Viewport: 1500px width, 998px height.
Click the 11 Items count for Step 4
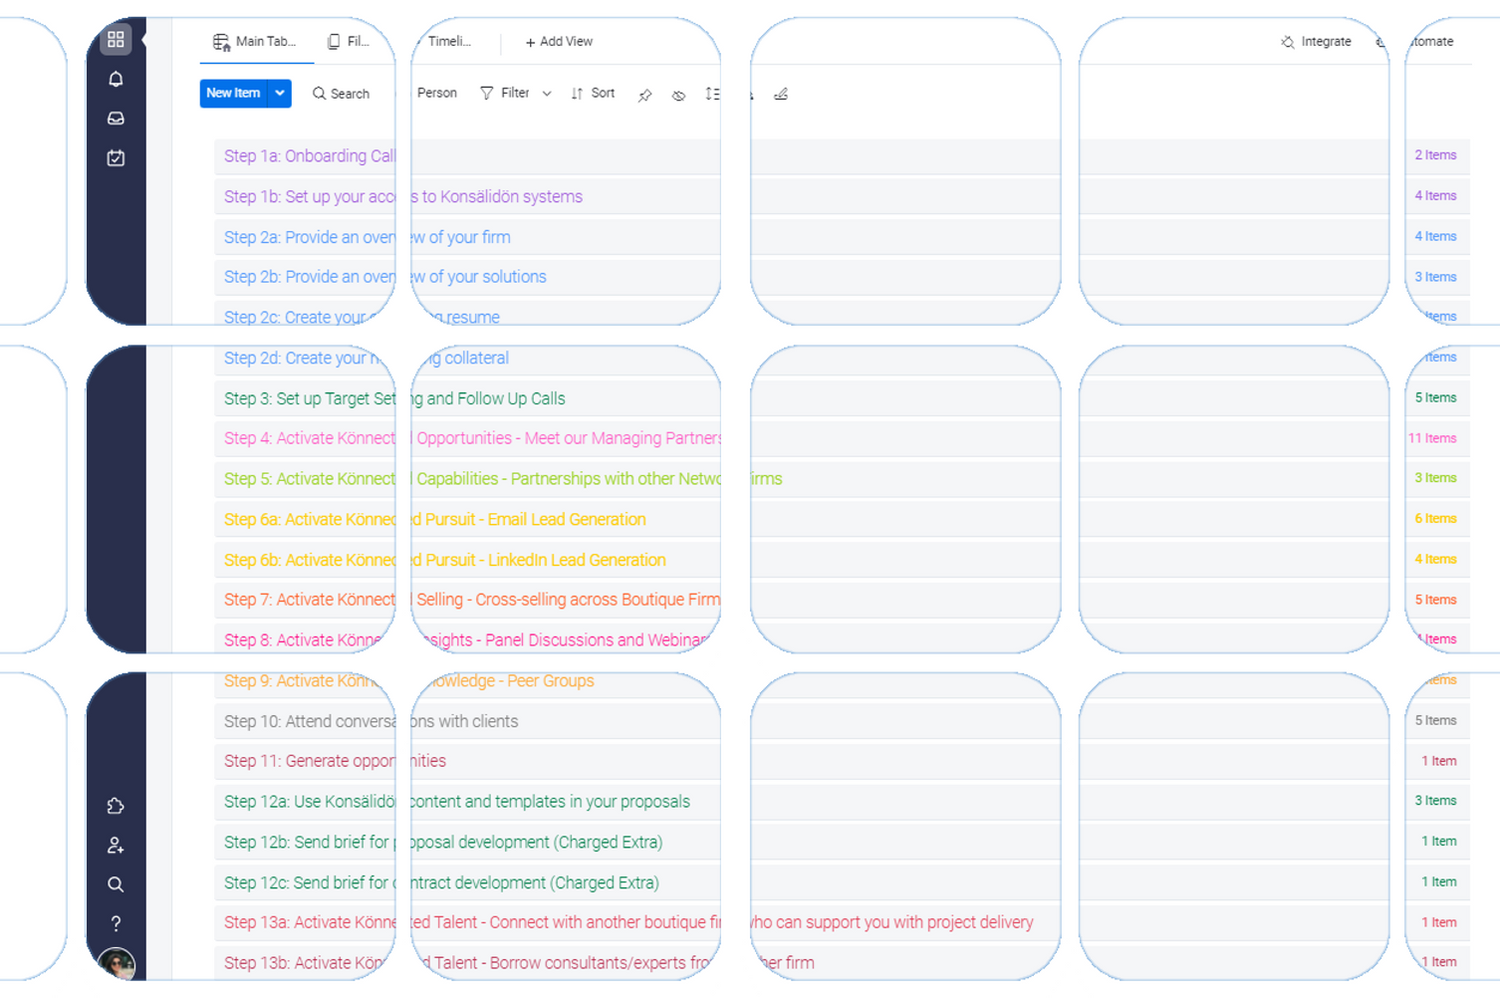[x=1432, y=439]
